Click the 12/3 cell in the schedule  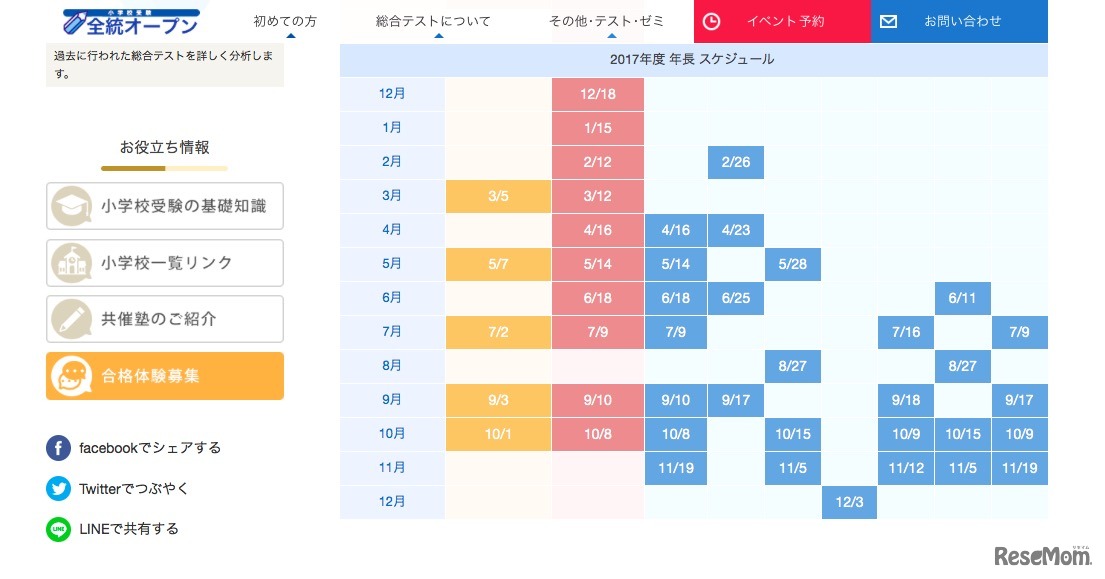coord(849,502)
